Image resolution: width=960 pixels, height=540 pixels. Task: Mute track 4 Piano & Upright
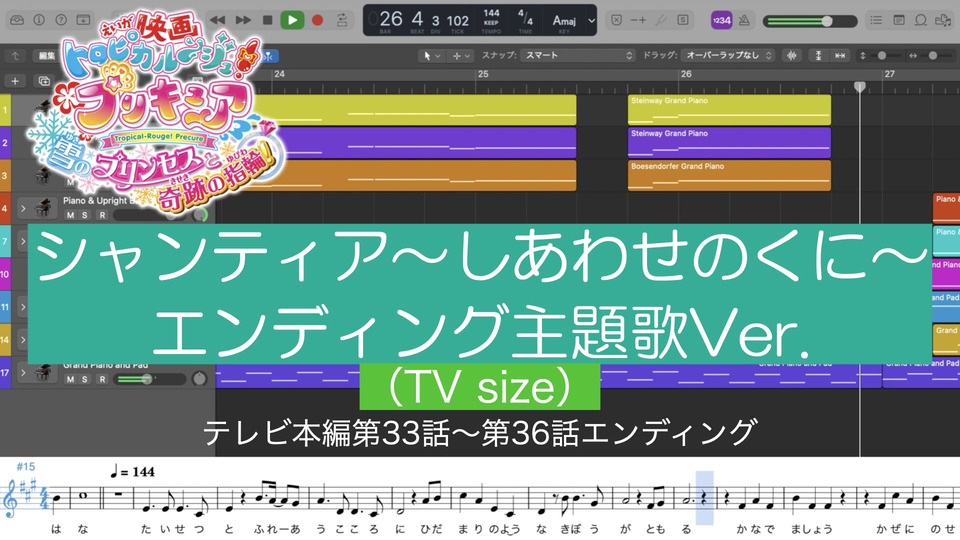coord(70,215)
